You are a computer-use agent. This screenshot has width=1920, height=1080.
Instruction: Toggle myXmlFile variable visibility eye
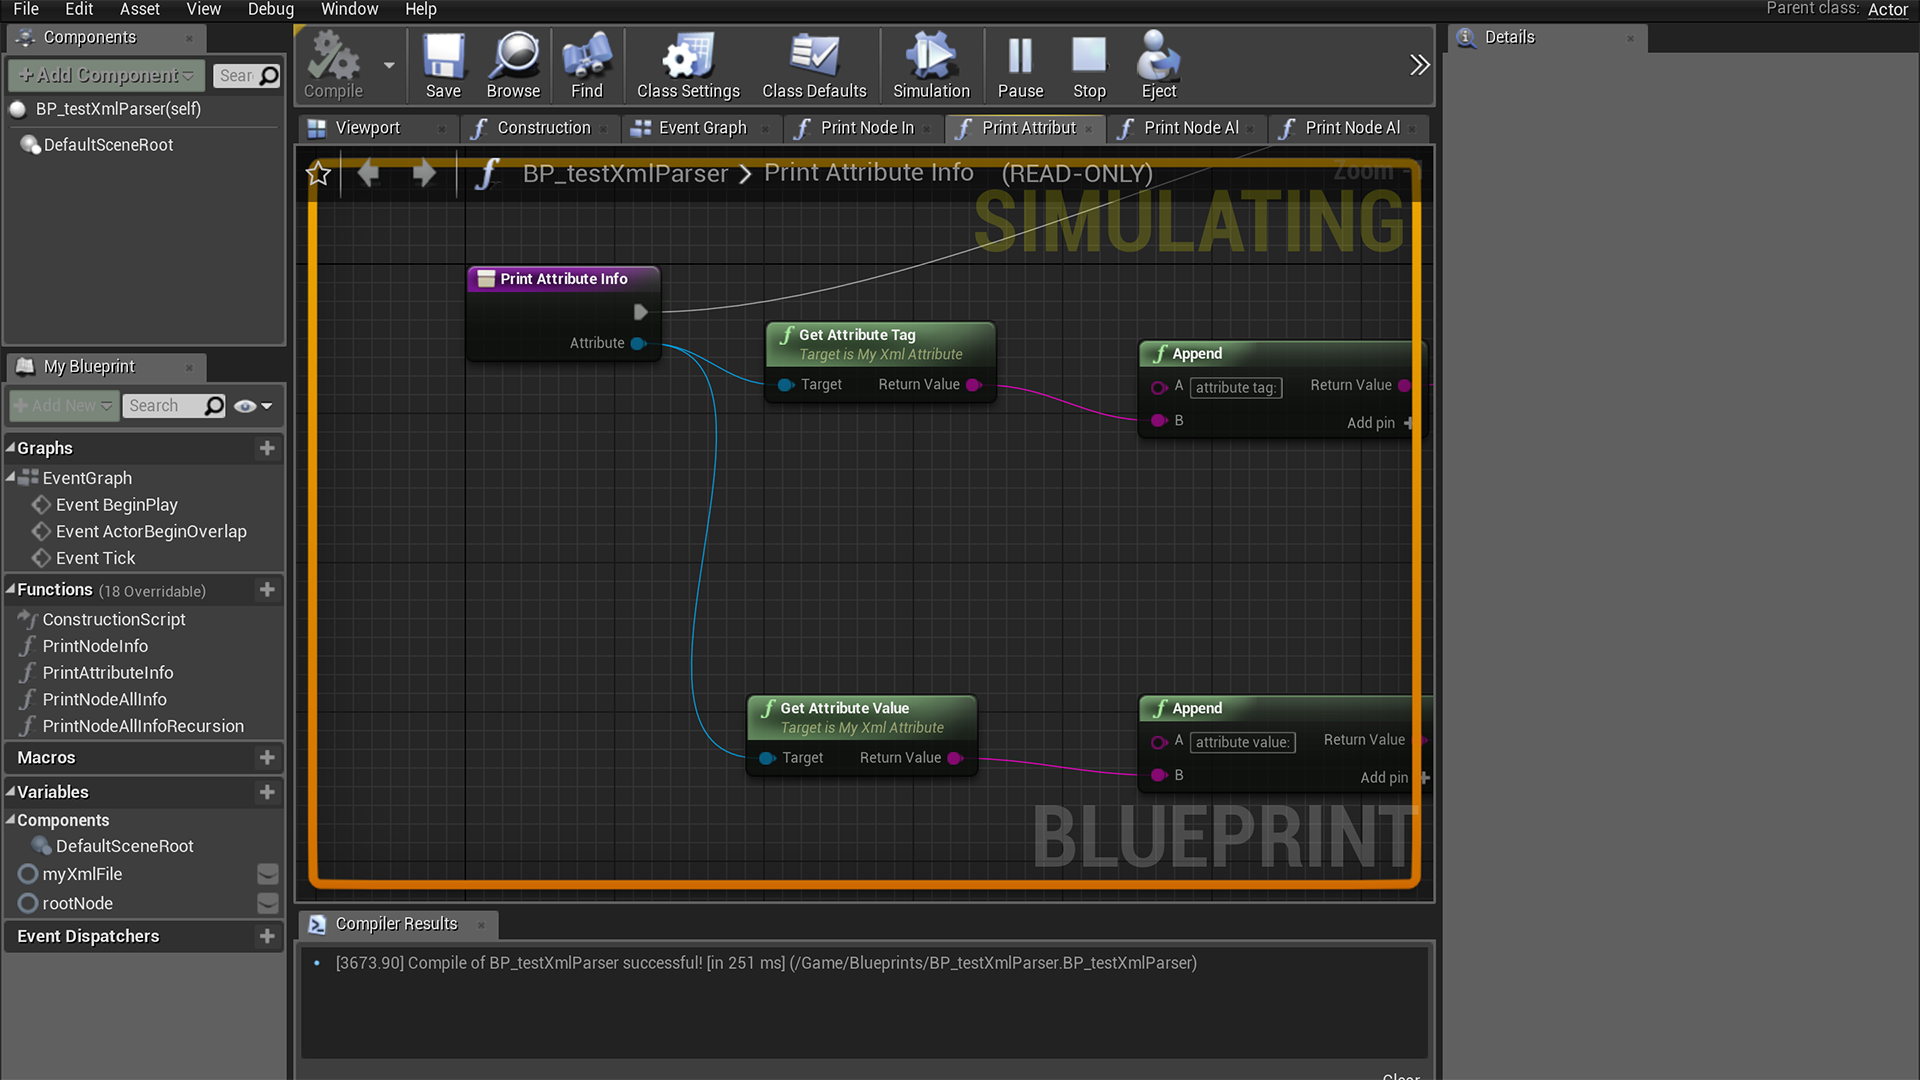(x=267, y=874)
